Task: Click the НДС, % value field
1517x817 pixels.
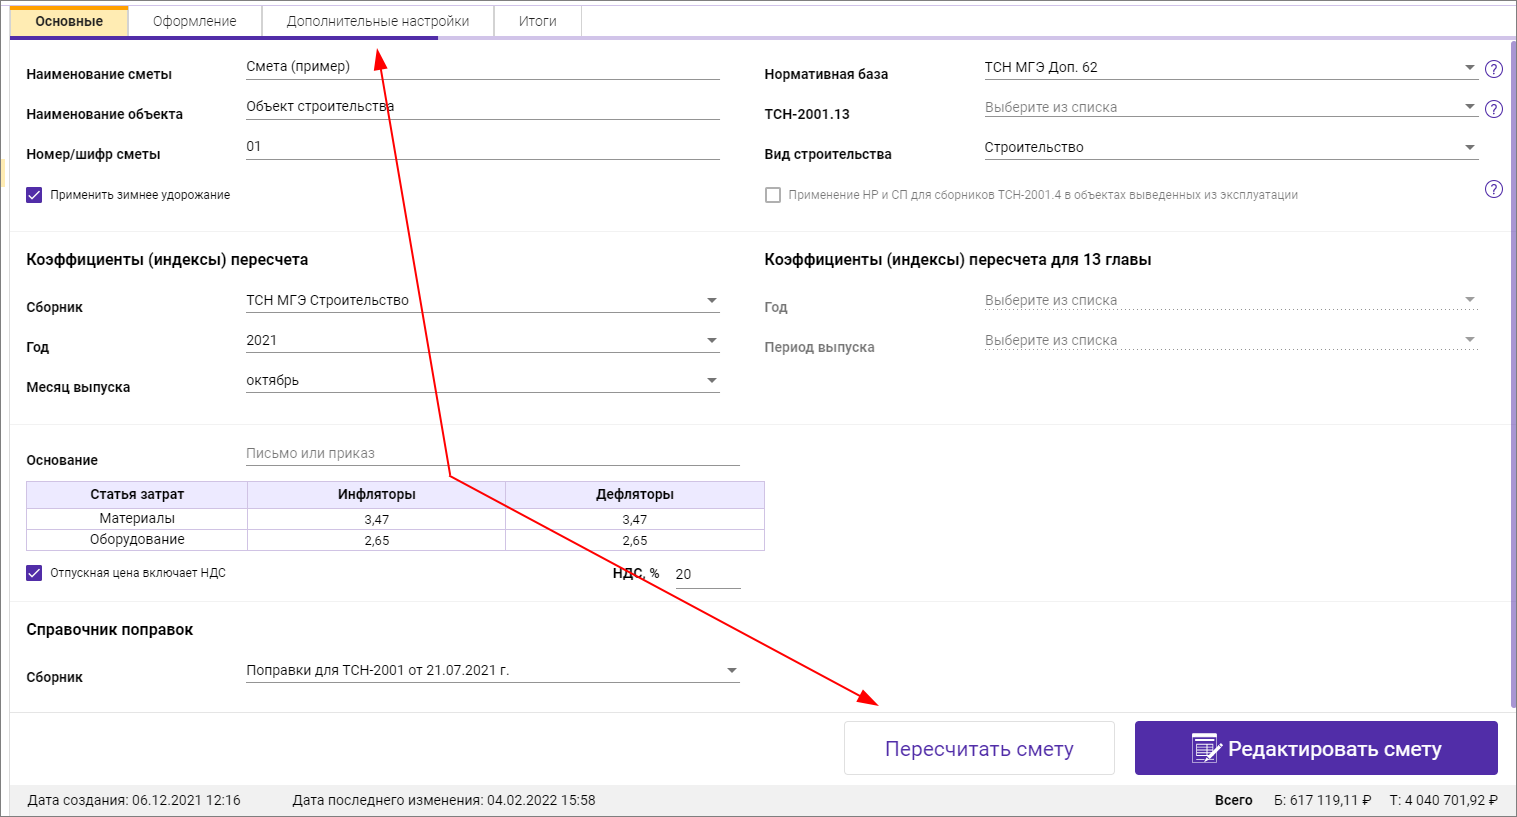Action: 707,574
